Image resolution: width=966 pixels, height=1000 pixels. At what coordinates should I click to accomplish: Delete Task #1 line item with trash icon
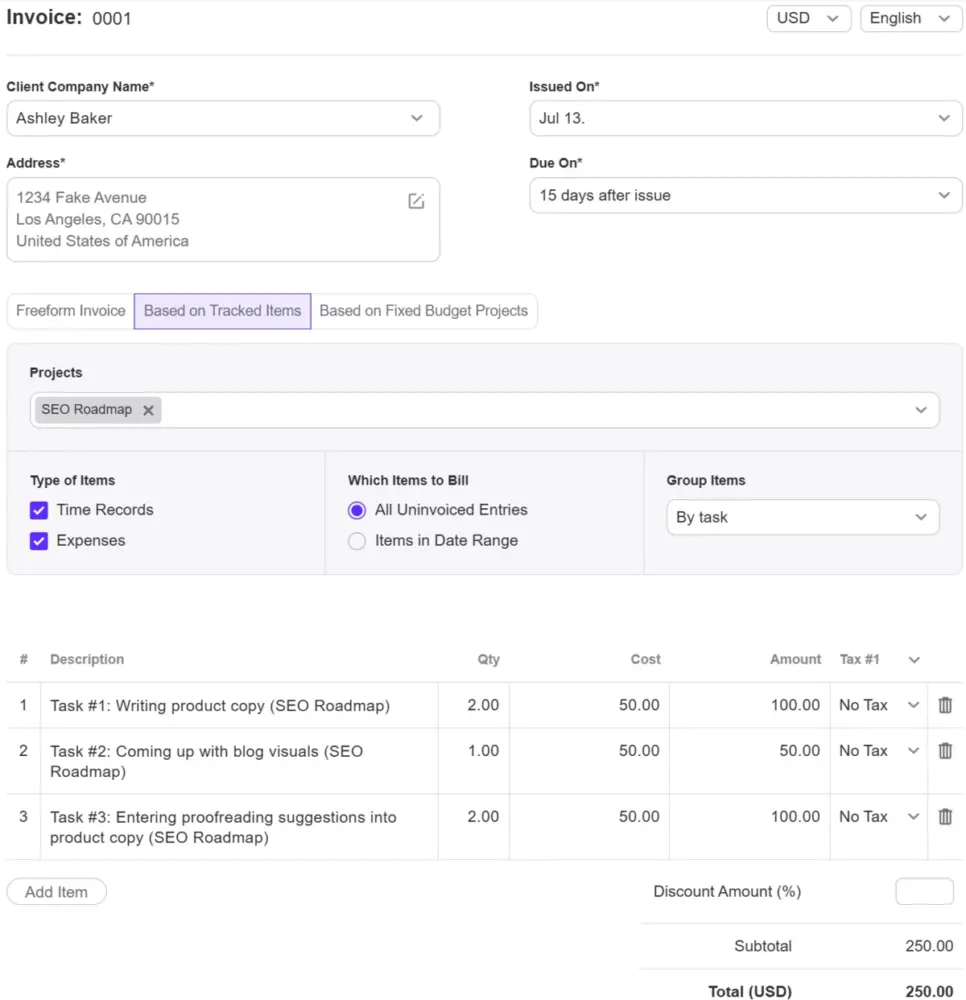click(945, 705)
